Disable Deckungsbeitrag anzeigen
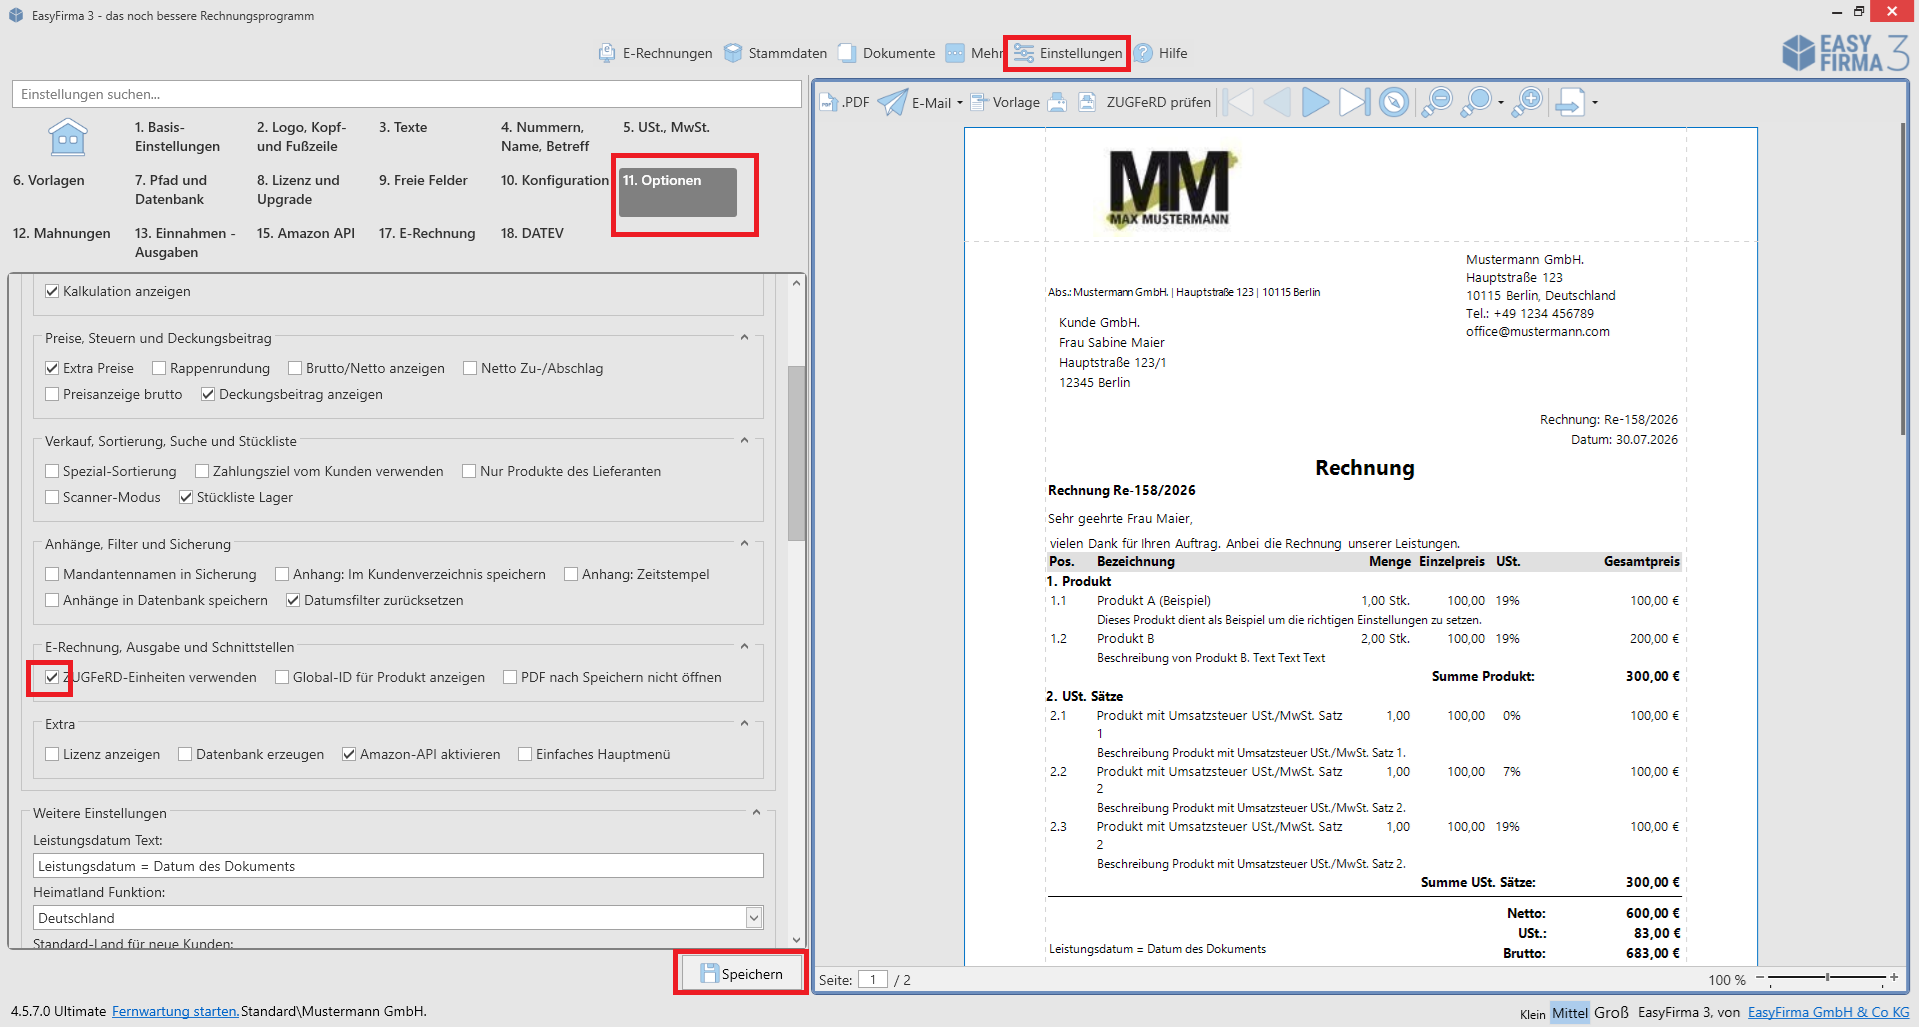 pos(208,394)
